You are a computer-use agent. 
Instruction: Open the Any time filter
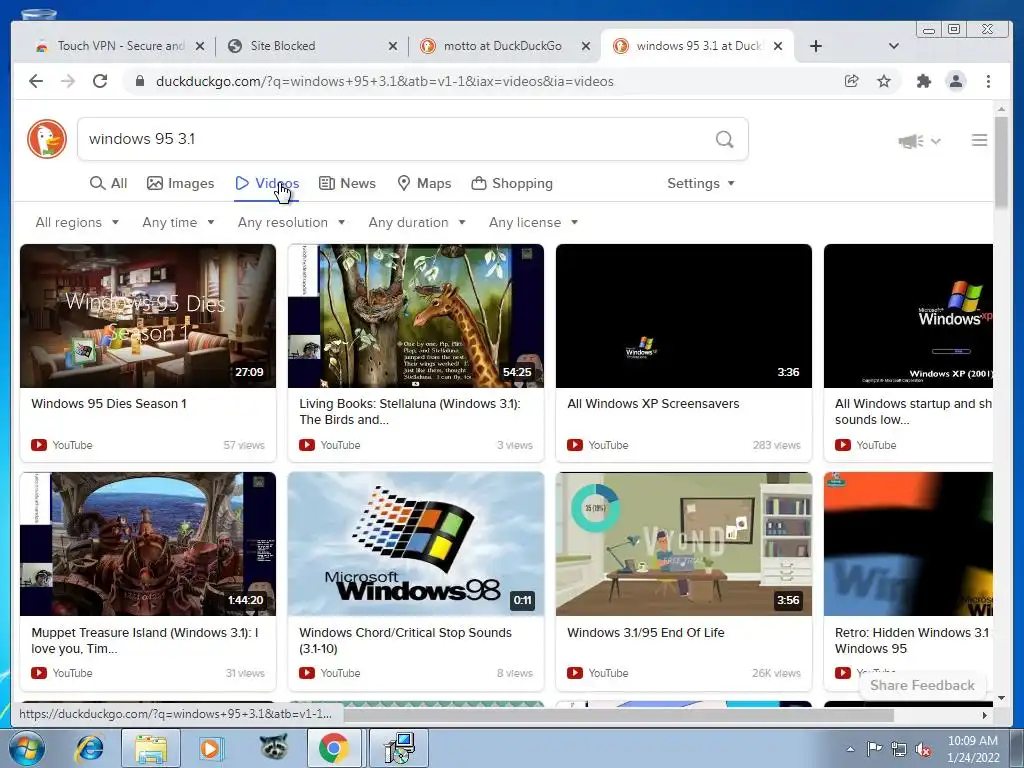pyautogui.click(x=178, y=223)
